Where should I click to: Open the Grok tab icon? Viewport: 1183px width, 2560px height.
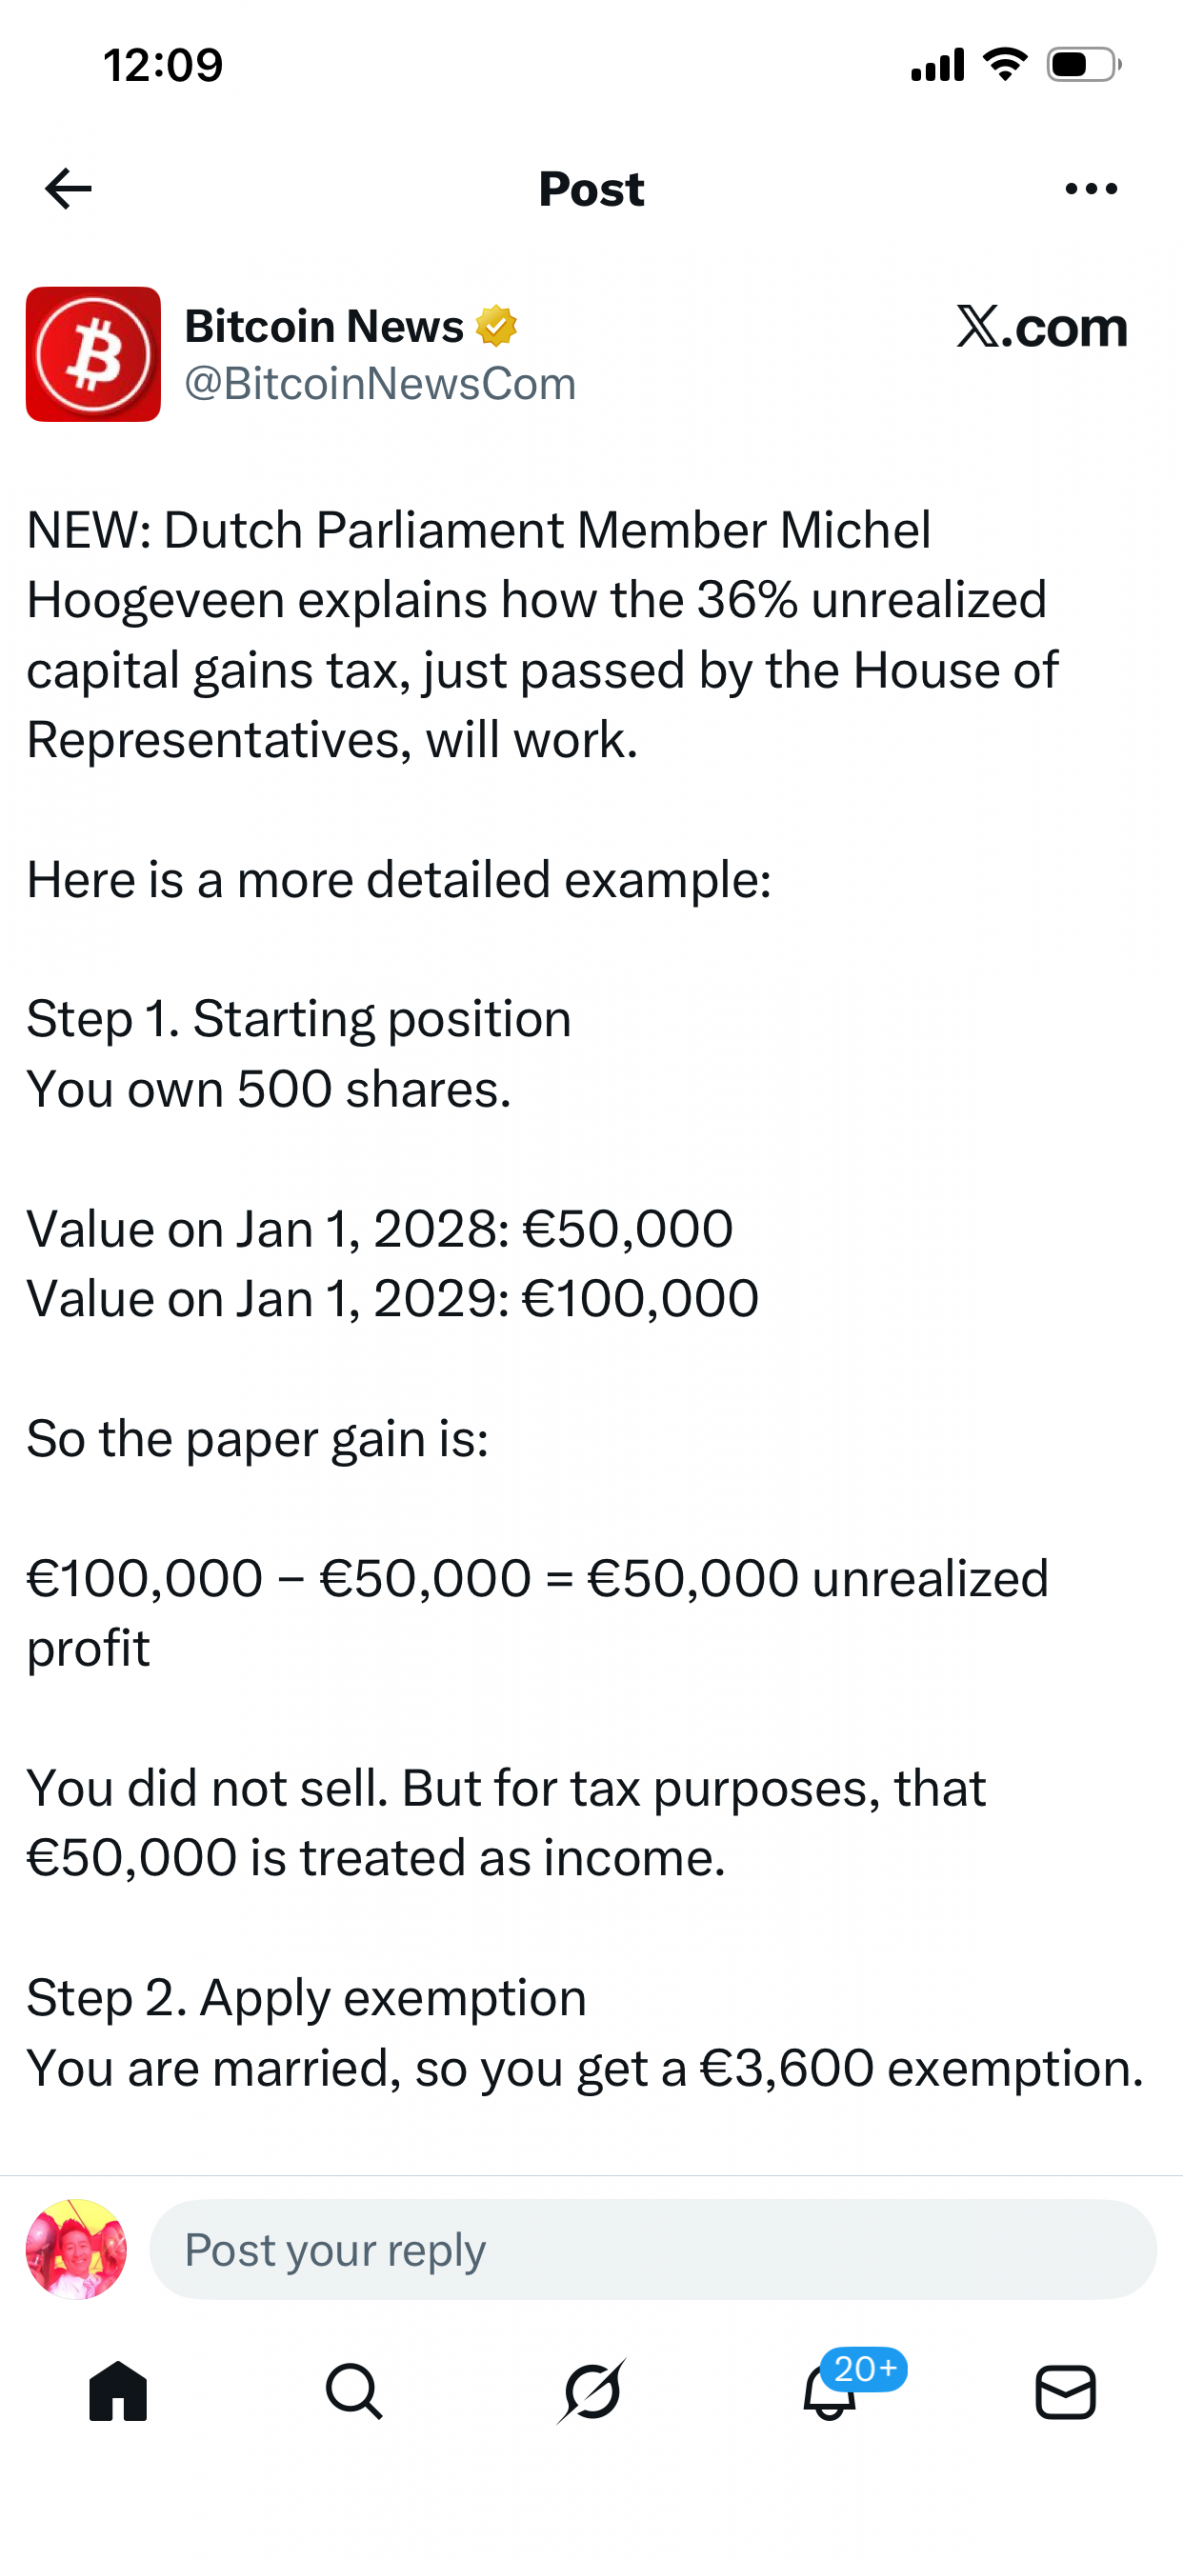coord(592,2392)
